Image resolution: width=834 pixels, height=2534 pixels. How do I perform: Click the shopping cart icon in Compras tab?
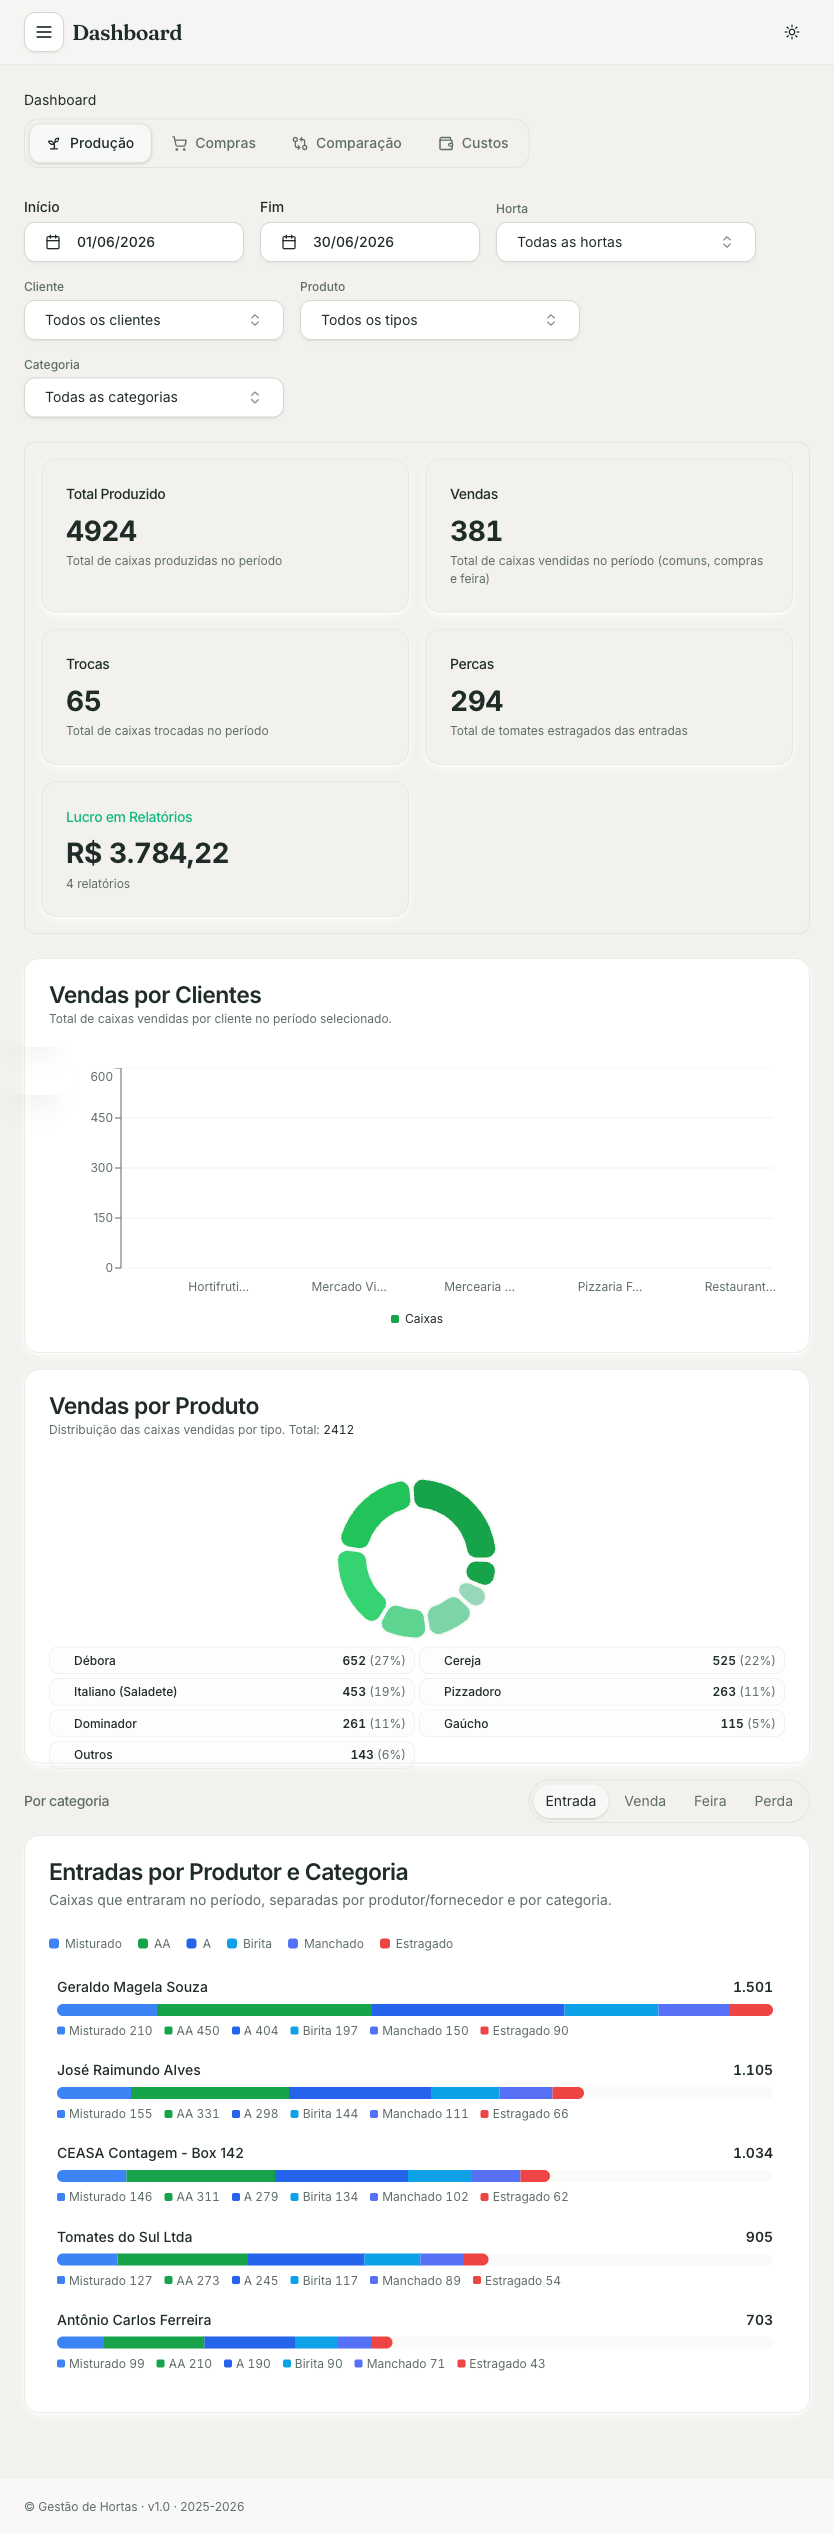[x=180, y=143]
